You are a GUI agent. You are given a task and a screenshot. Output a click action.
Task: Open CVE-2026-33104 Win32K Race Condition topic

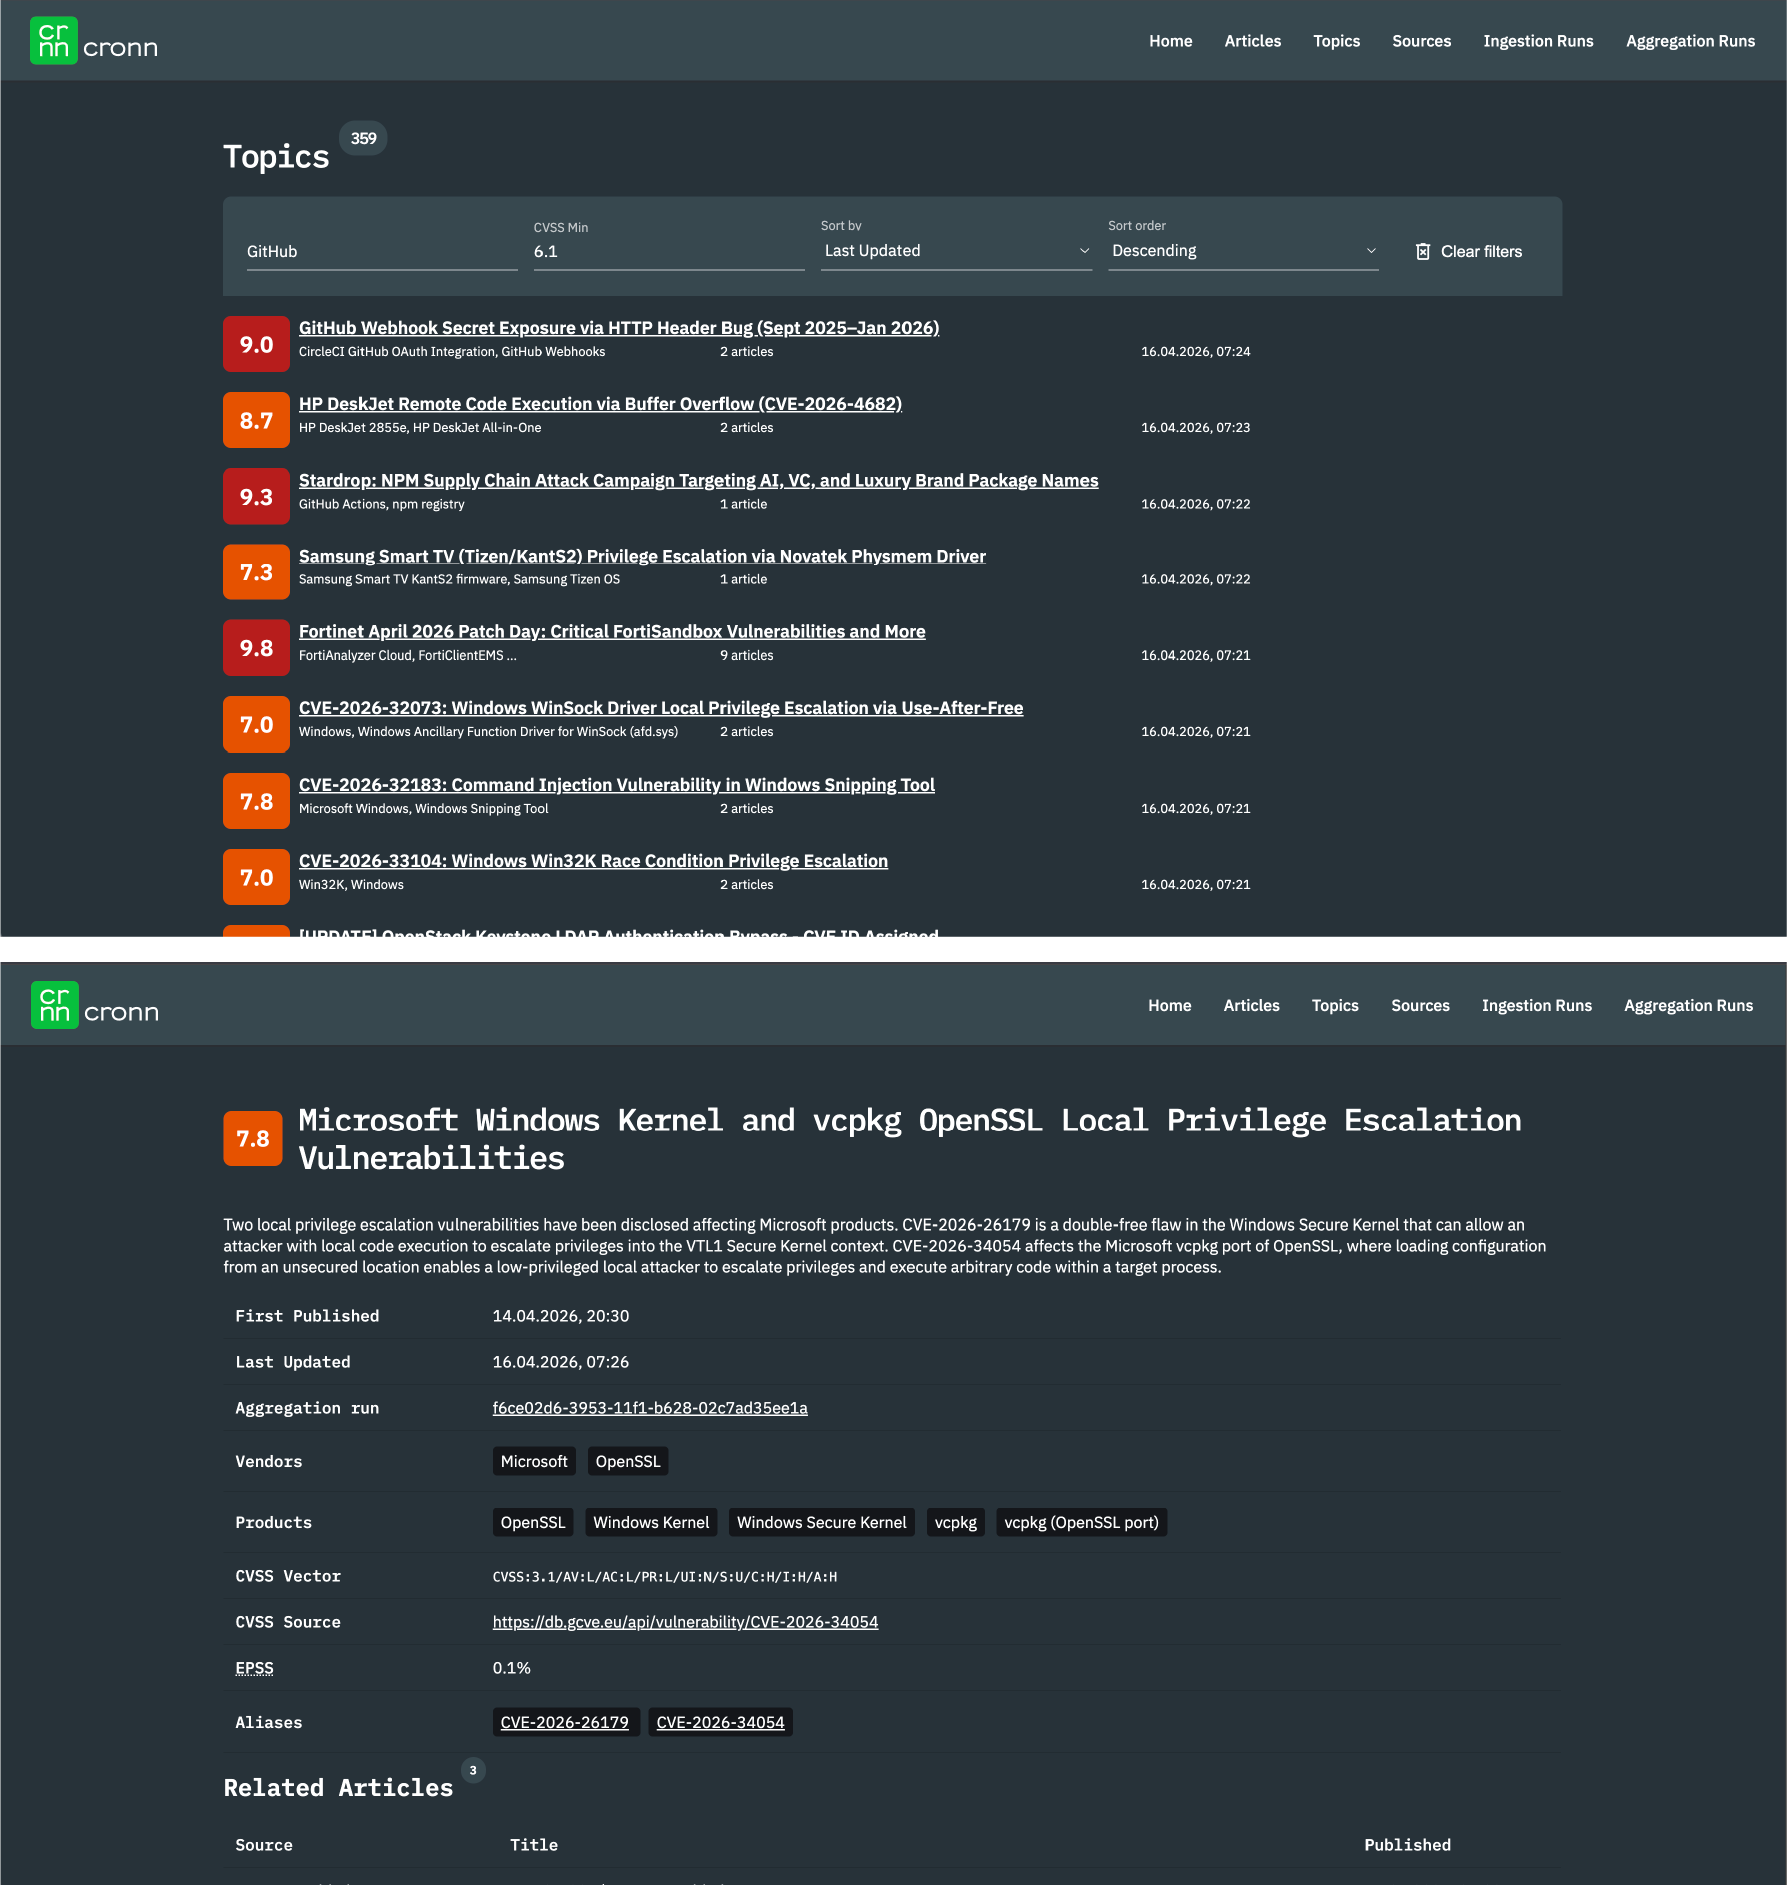click(x=593, y=861)
